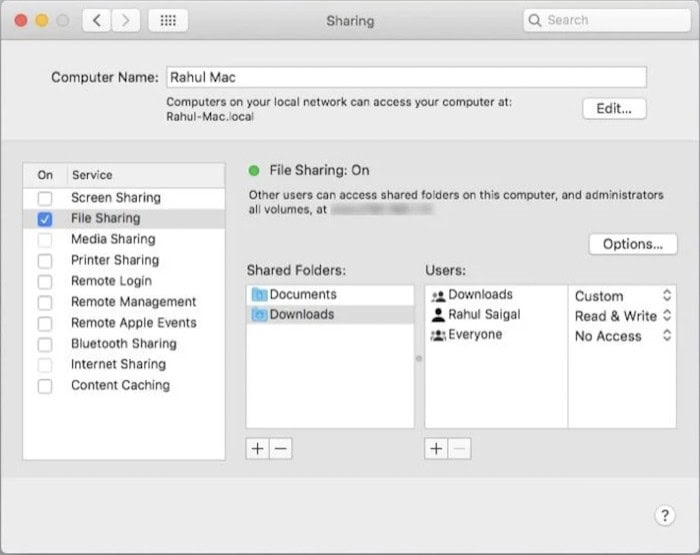Screen dimensions: 700x555
Task: Click the splitter handle between folder and user lists
Action: [x=419, y=358]
